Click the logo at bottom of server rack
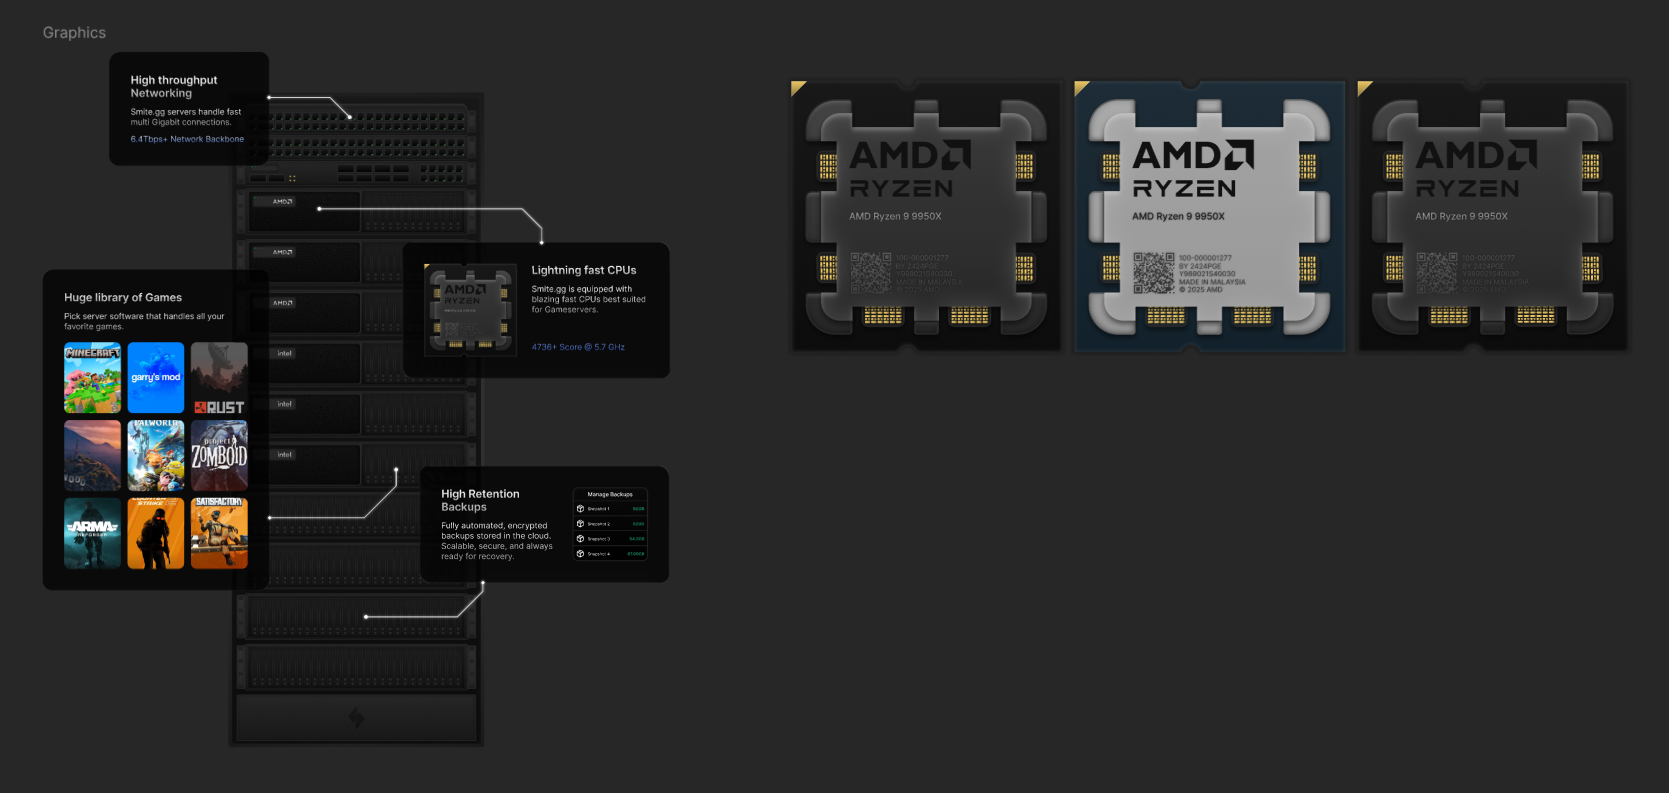 tap(356, 717)
